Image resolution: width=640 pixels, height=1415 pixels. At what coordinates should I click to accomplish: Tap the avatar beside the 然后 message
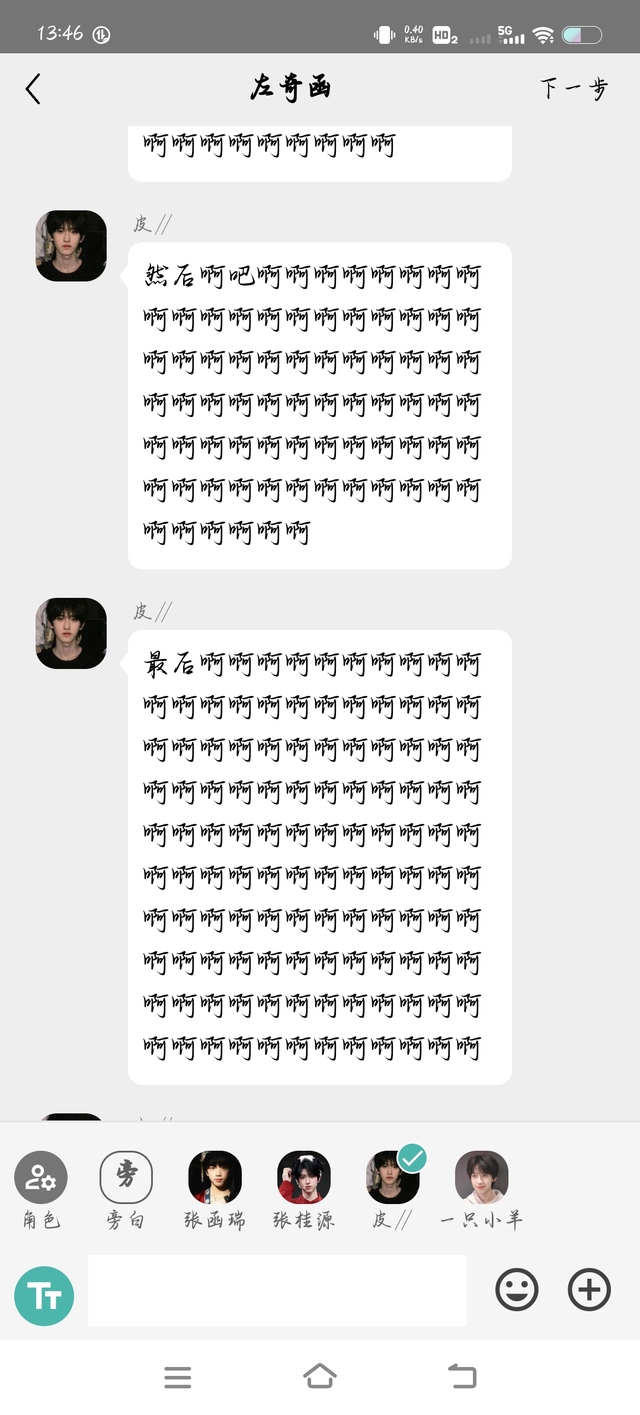71,245
